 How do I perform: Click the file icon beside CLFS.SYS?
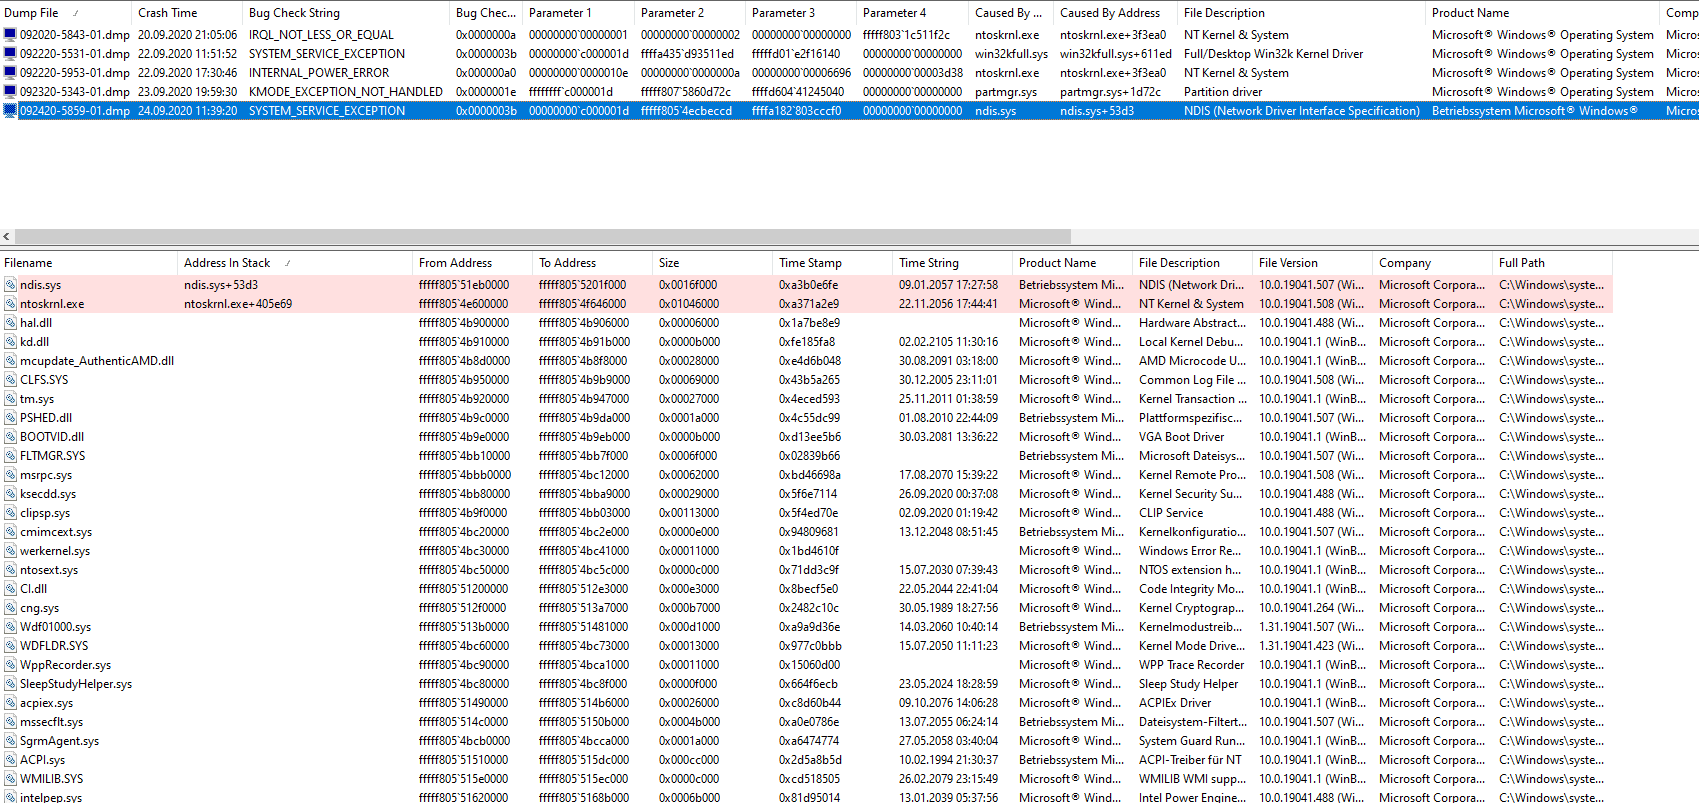(10, 380)
